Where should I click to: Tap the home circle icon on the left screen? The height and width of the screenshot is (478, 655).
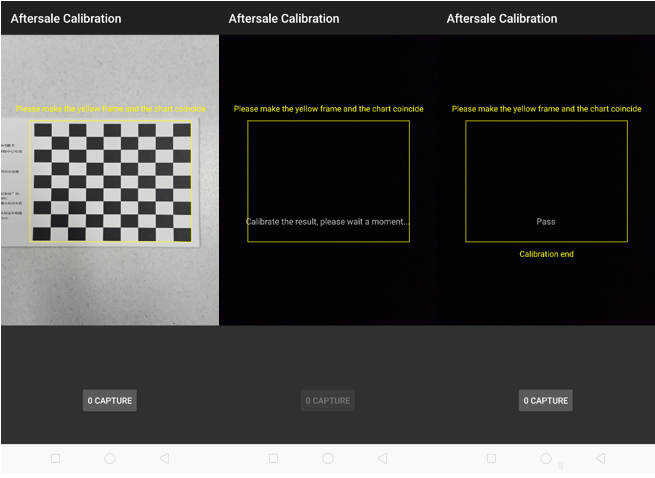[x=110, y=458]
